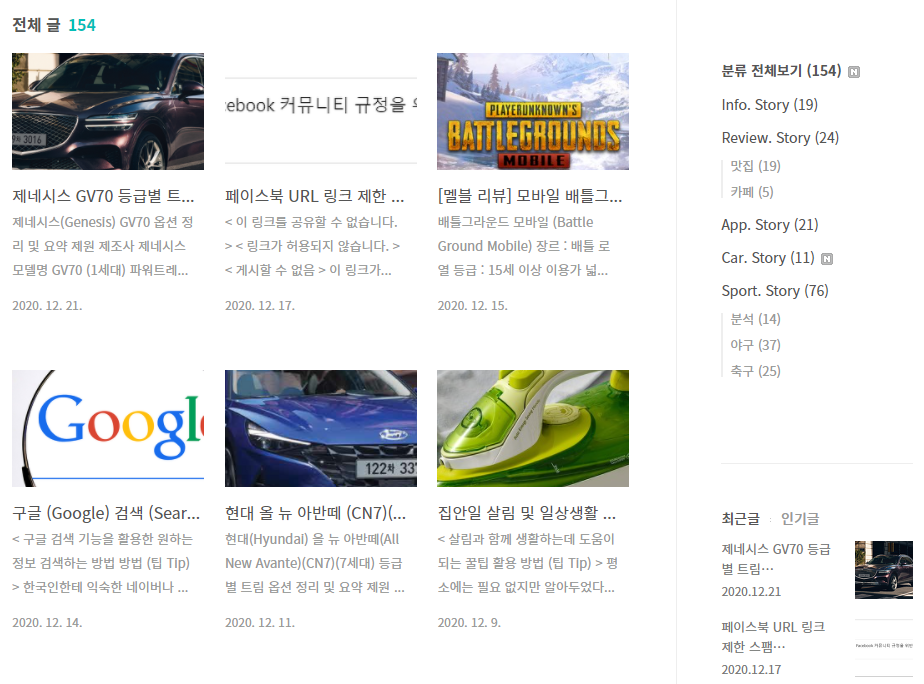The image size is (924, 684).
Task: Select the 분석 (14) subcategory
Action: coord(755,319)
